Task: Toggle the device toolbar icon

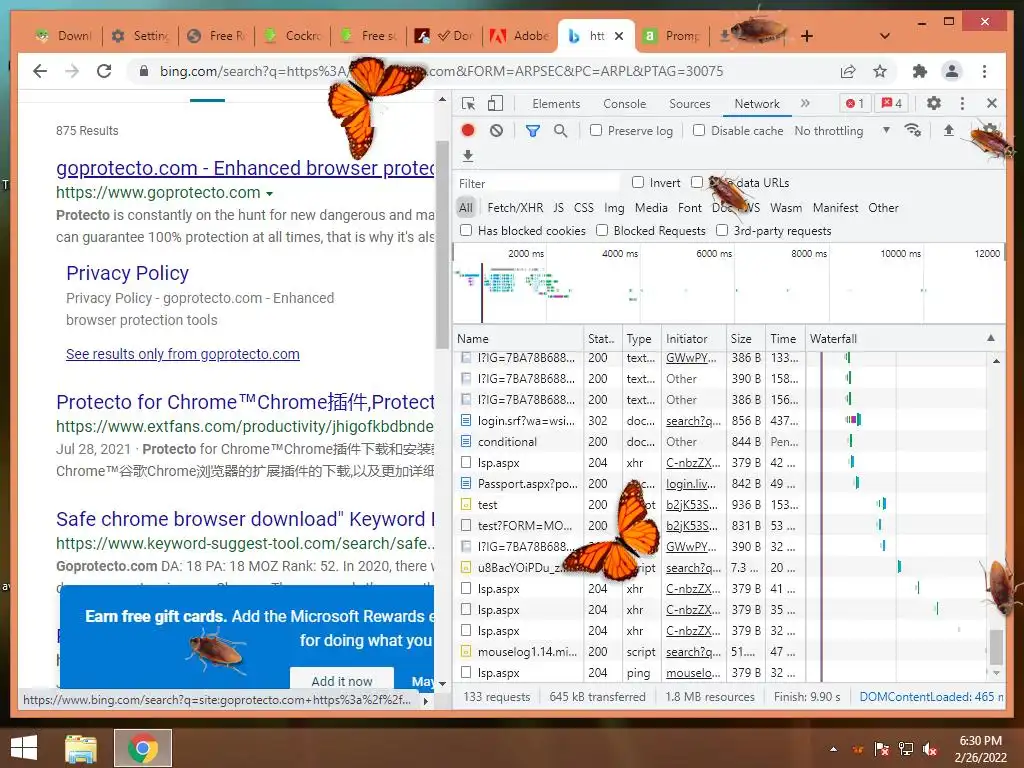Action: click(x=496, y=103)
